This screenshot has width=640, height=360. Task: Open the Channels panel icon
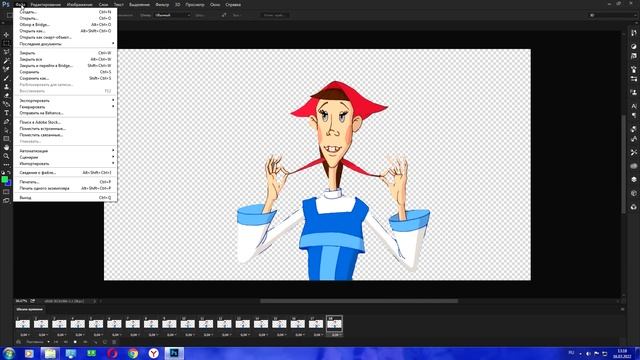point(633,193)
